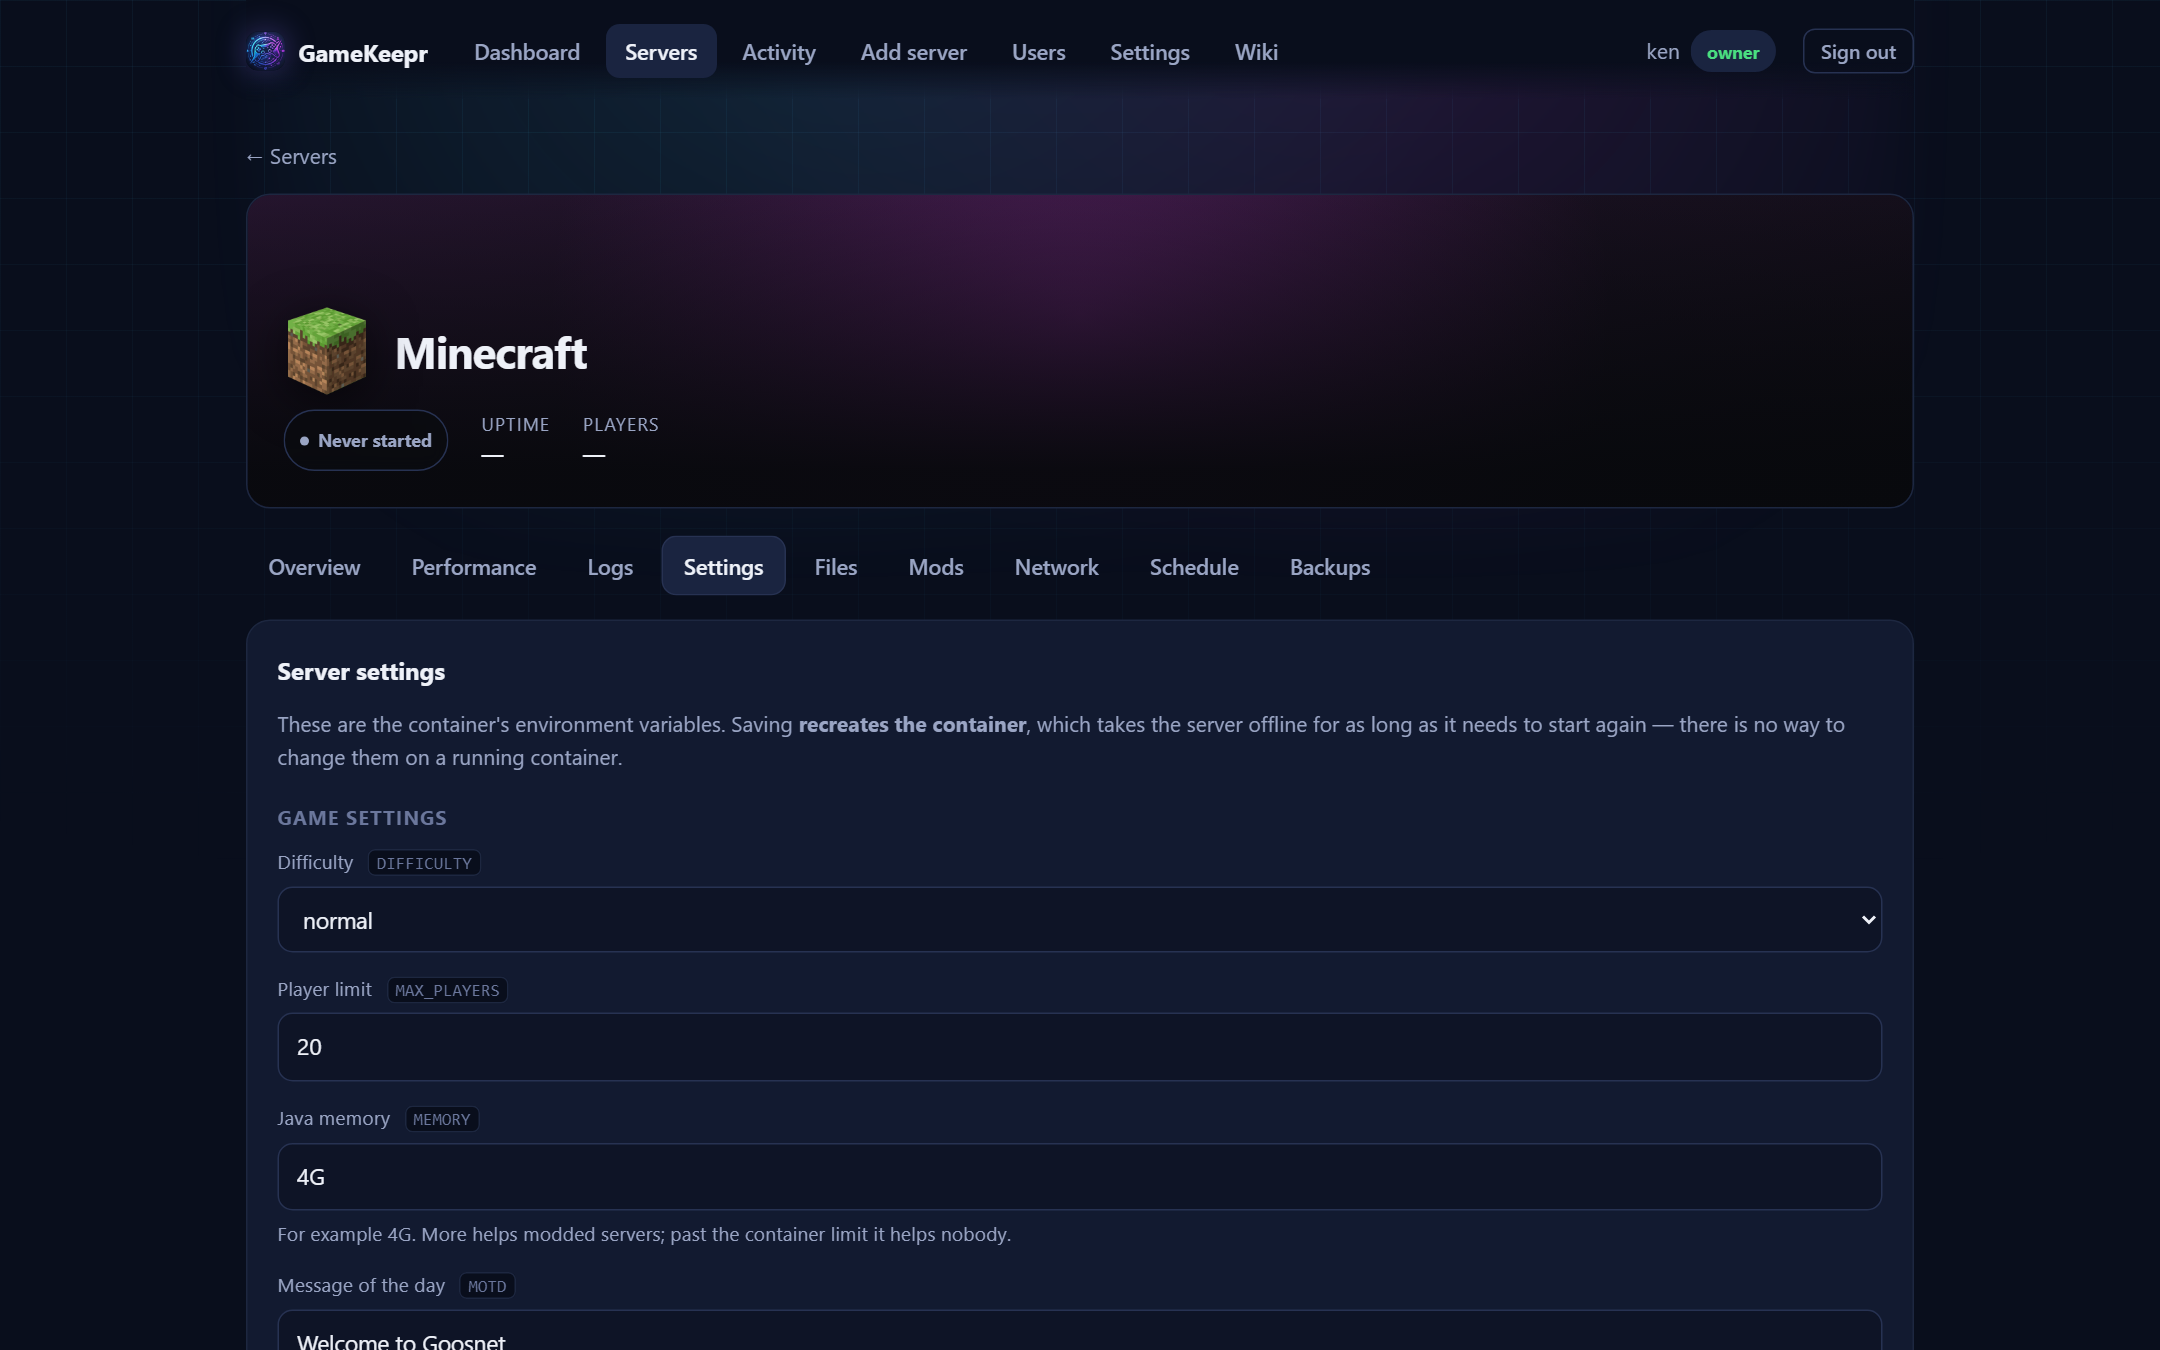This screenshot has height=1350, width=2160.
Task: Click the PLAYERS stat label
Action: tap(621, 425)
